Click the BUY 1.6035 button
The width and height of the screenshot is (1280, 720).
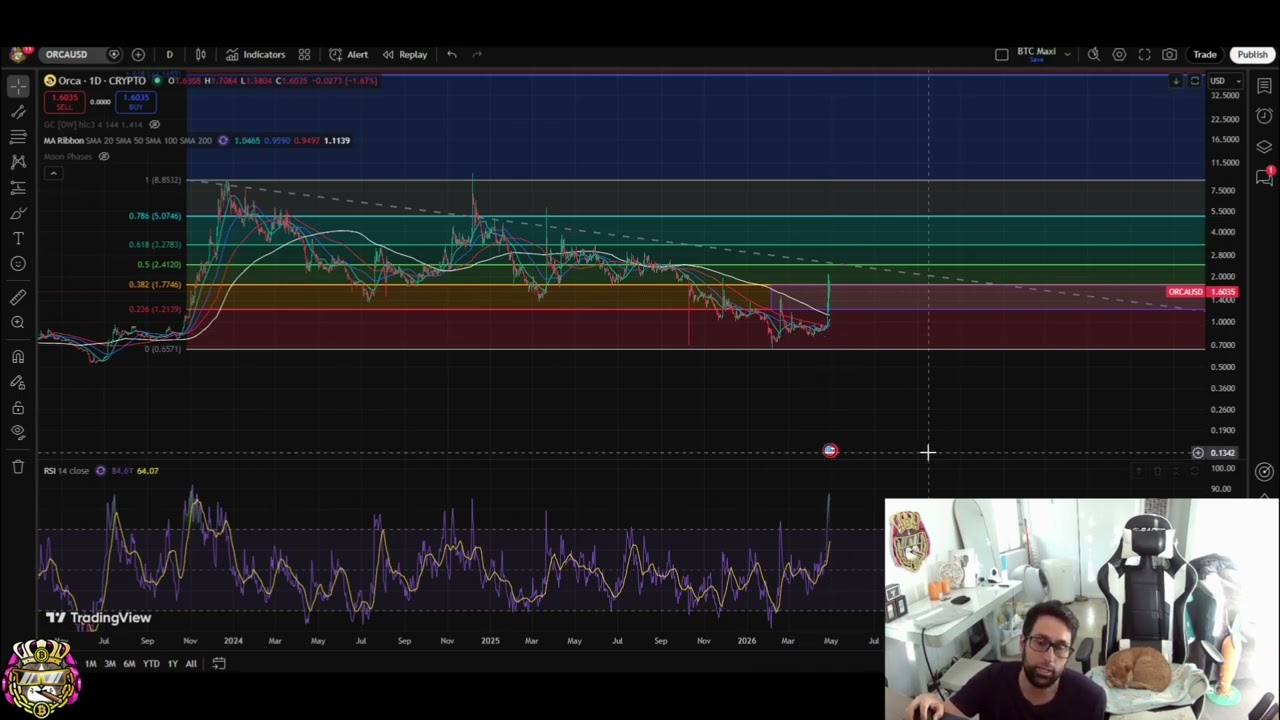135,101
